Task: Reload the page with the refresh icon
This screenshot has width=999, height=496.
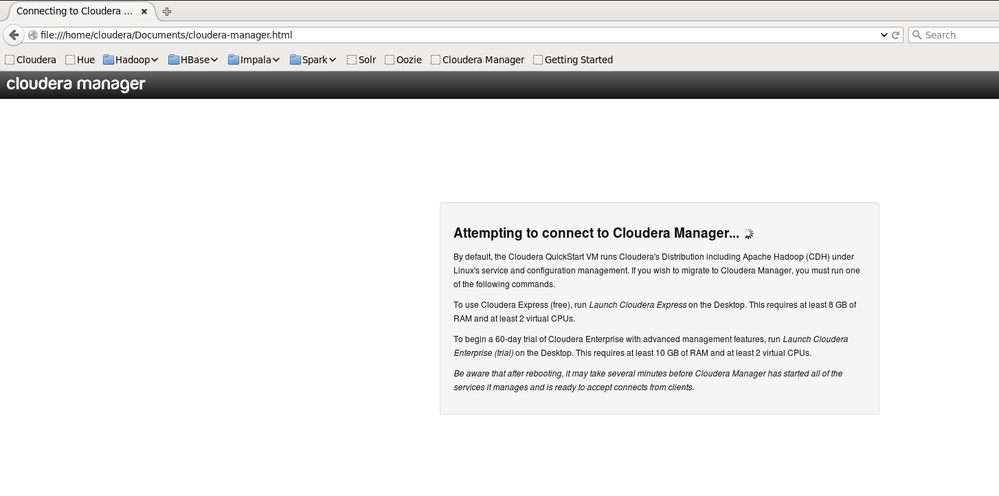Action: 895,35
